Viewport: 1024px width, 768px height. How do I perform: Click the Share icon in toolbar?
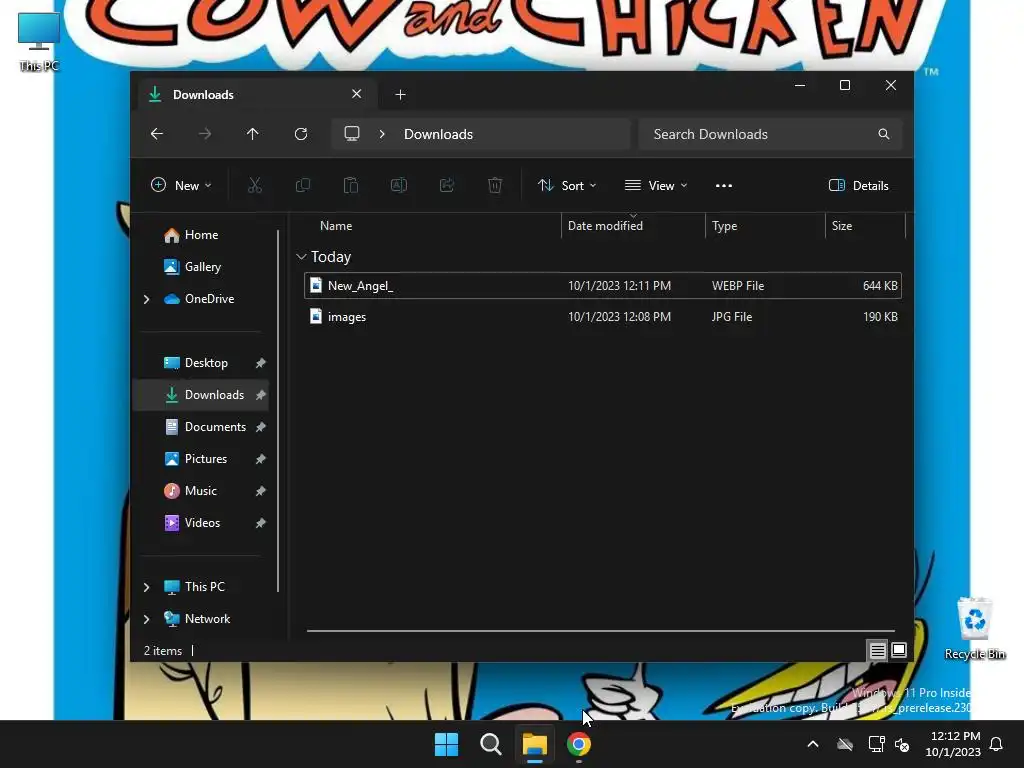447,185
